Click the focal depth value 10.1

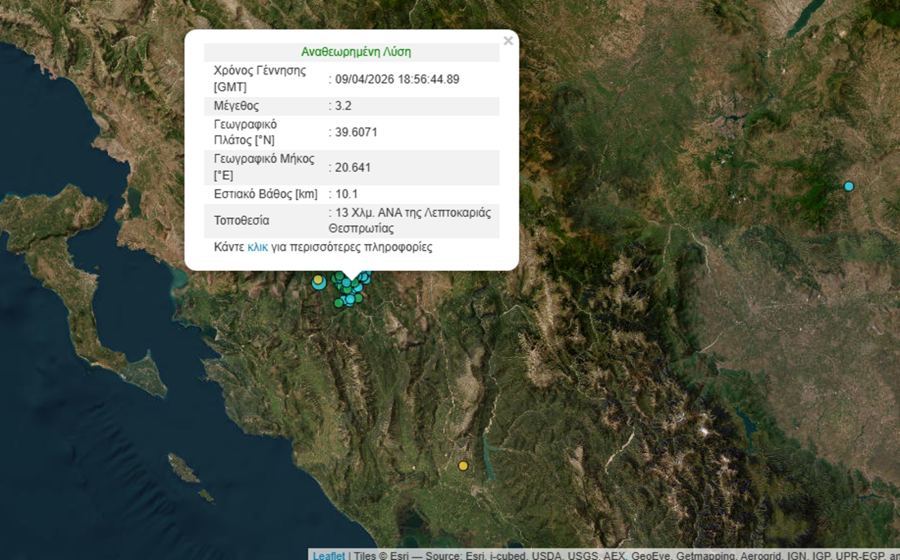click(x=346, y=194)
